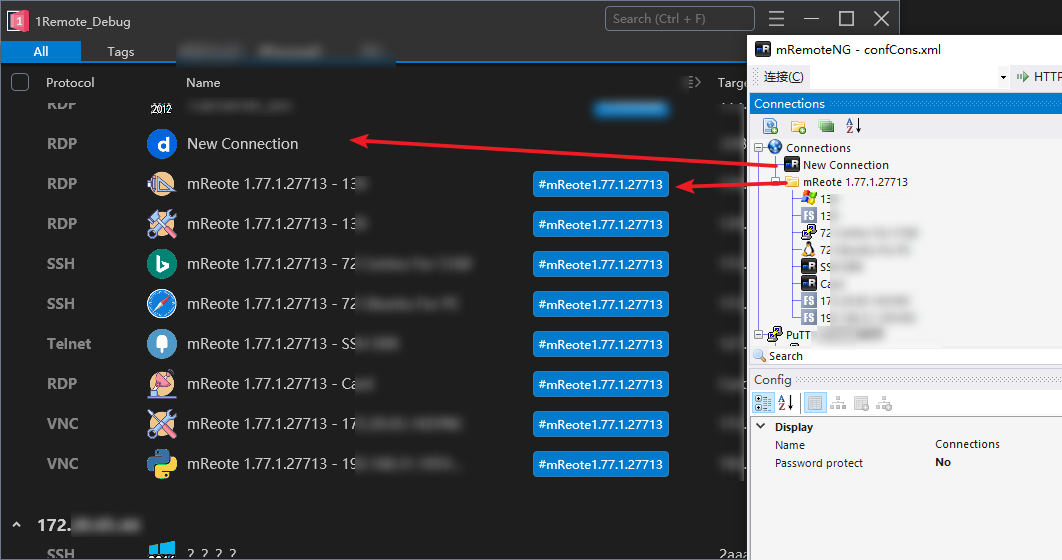The height and width of the screenshot is (560, 1062).
Task: Click the PuTTY sessions icon in tree
Action: coord(775,334)
